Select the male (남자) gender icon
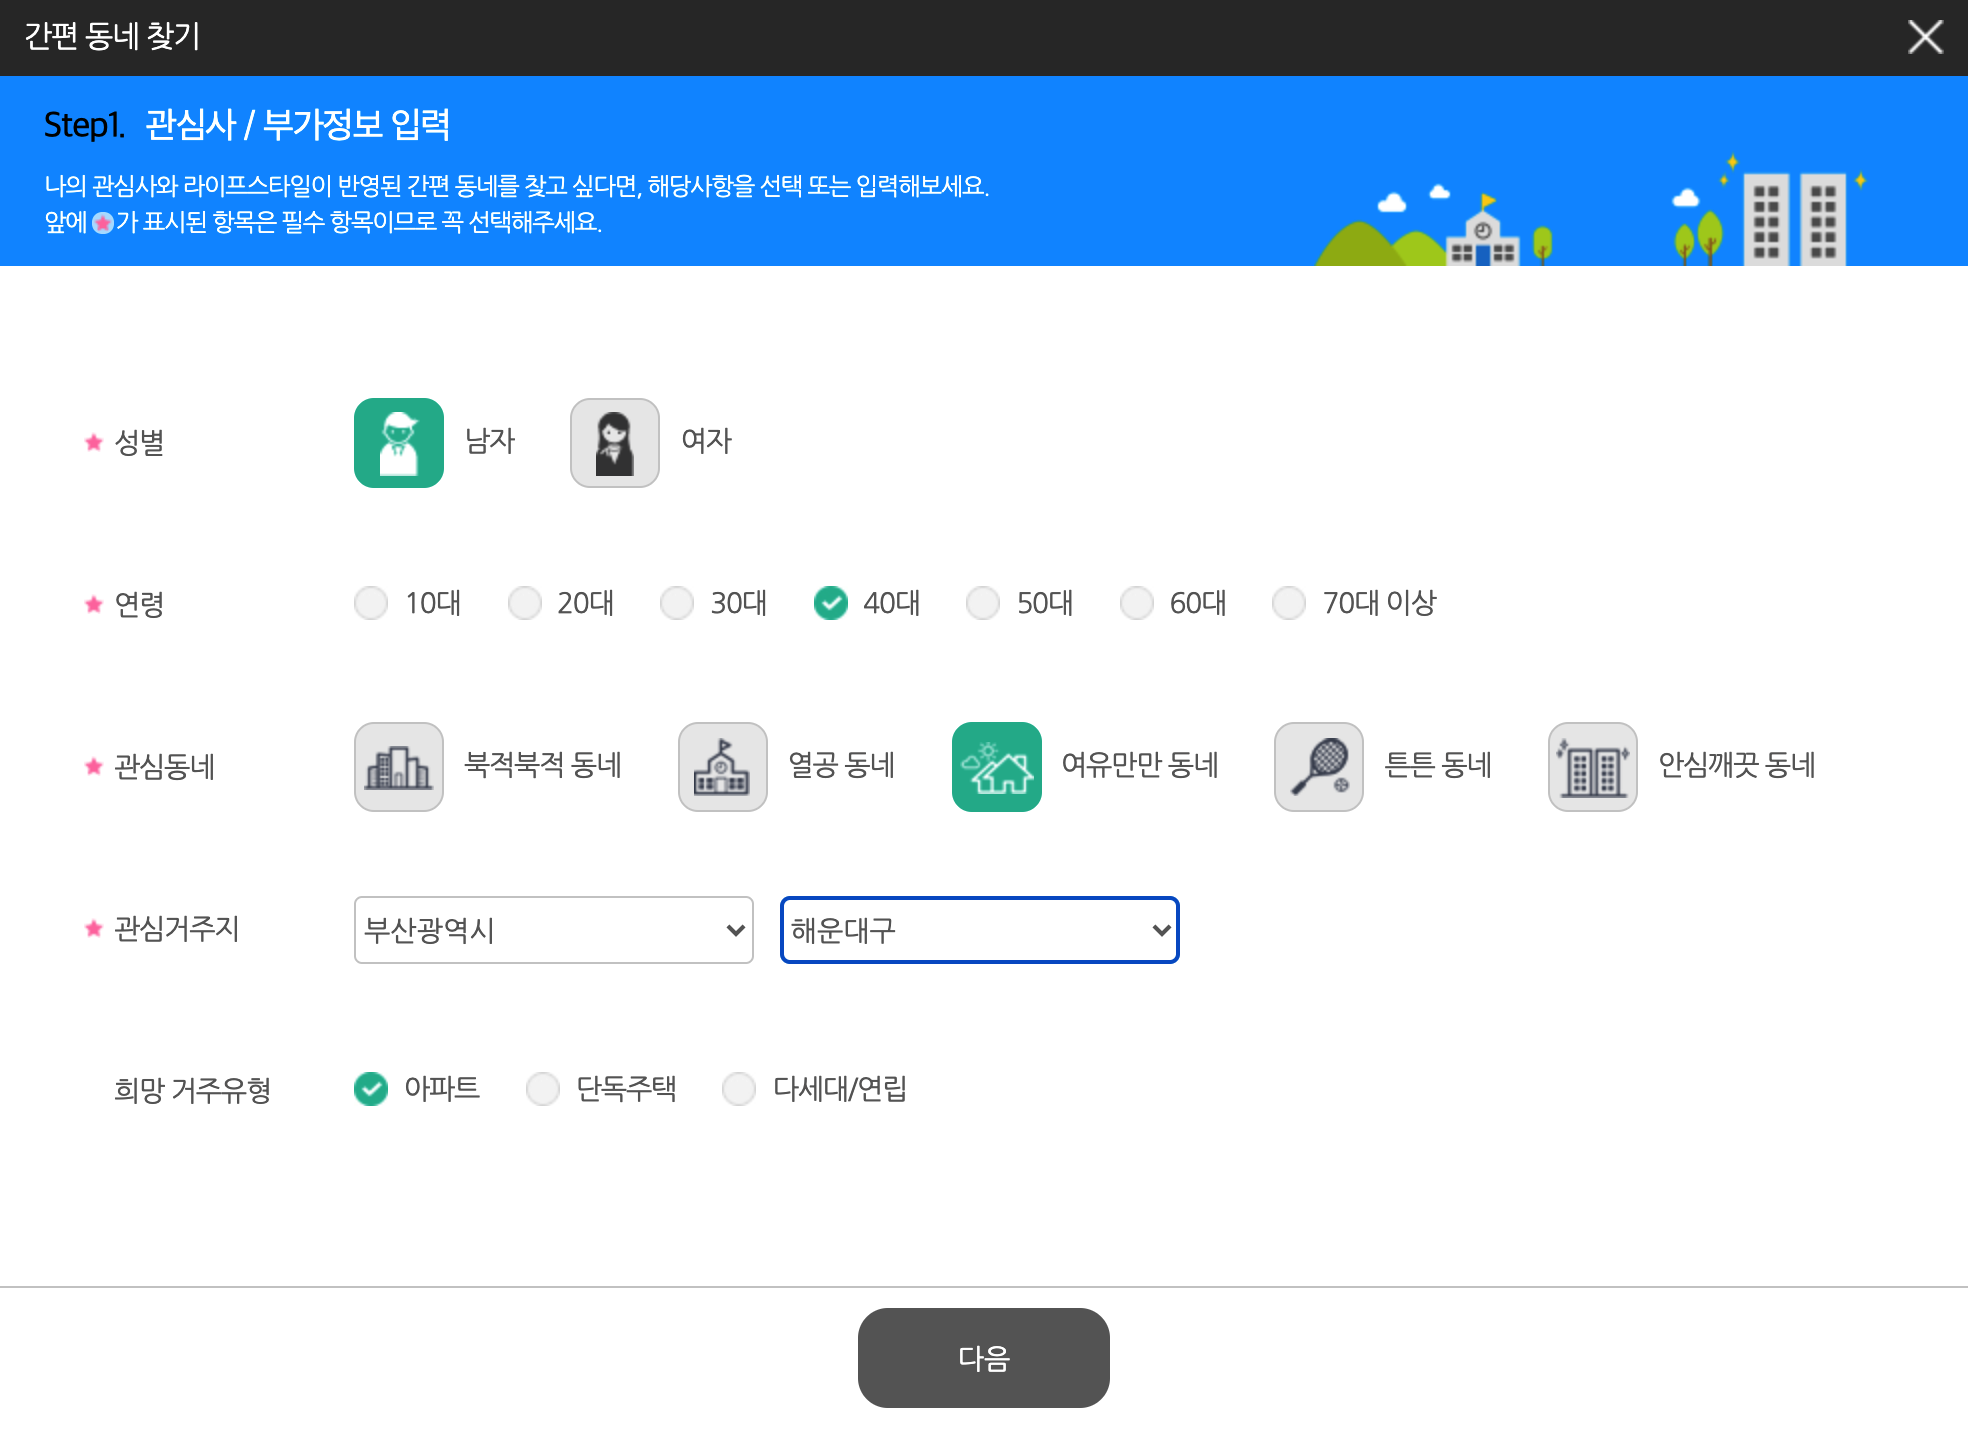1968x1430 pixels. click(x=398, y=442)
